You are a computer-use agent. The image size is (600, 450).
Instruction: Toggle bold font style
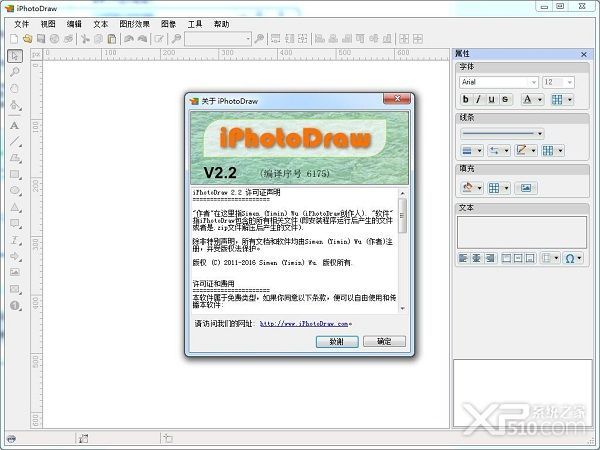465,99
